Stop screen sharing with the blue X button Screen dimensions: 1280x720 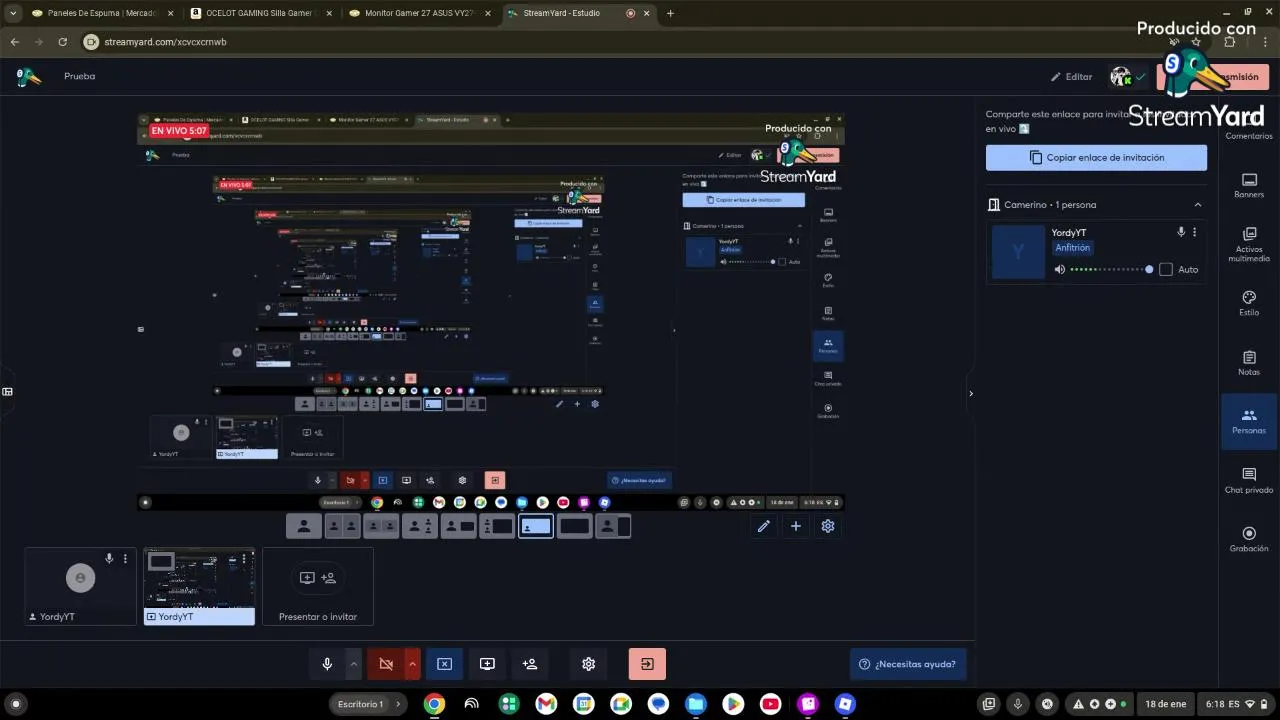pos(445,664)
